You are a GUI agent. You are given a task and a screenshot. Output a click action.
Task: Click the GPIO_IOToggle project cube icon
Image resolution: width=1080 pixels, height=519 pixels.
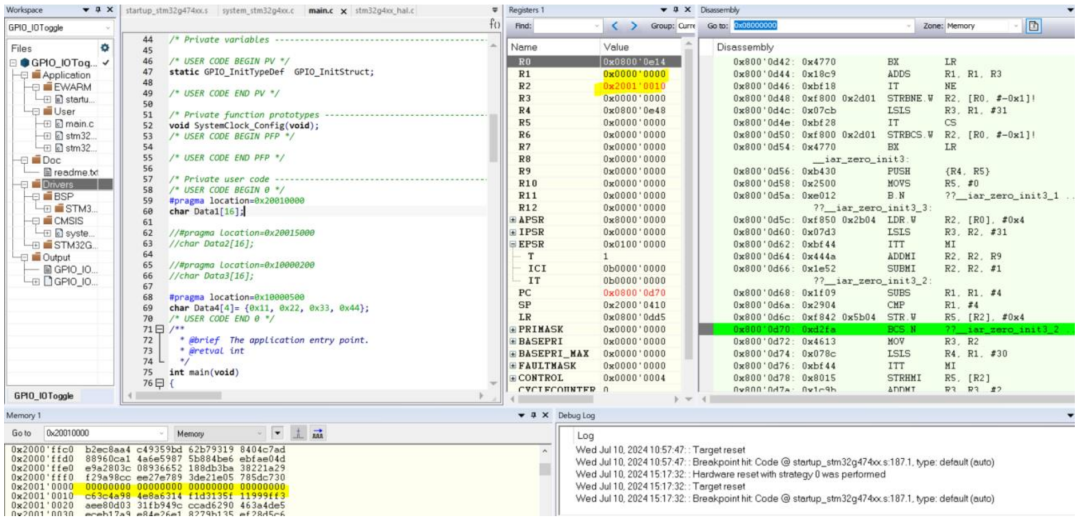(25, 63)
